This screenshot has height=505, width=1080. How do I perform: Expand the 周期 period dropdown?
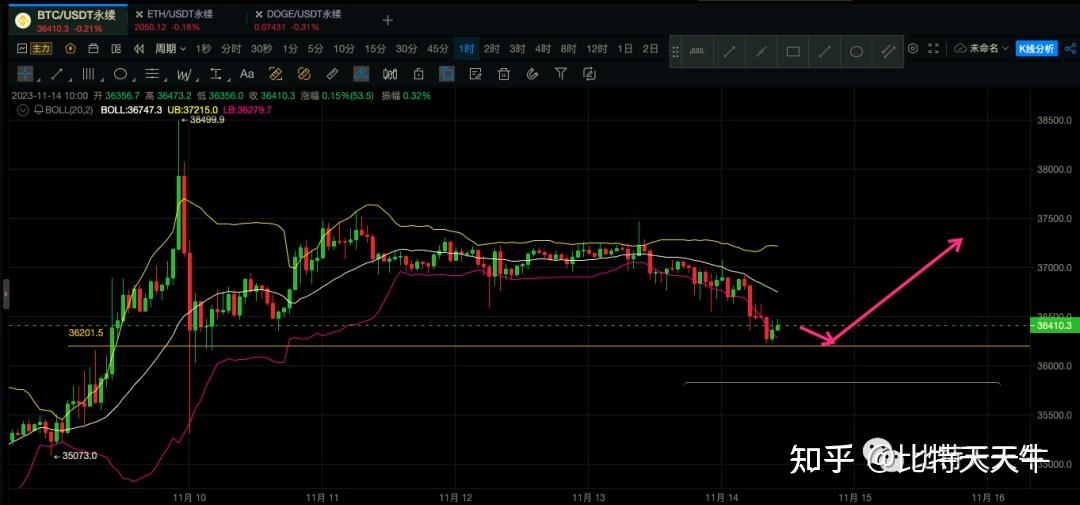coord(170,49)
